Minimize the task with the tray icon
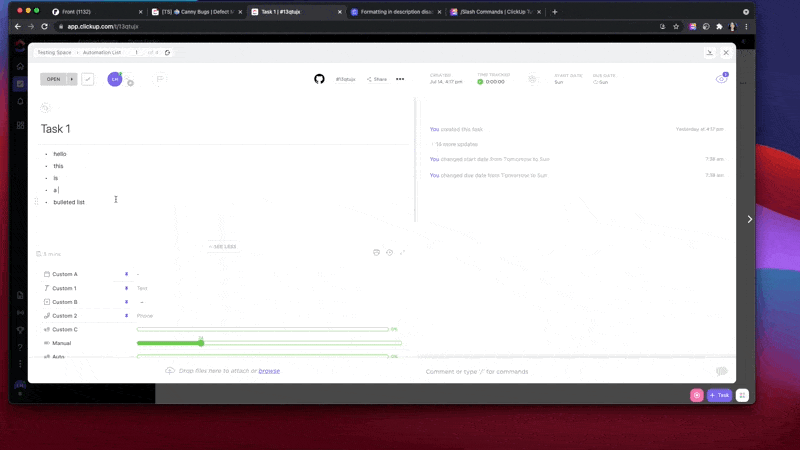The width and height of the screenshot is (800, 450). (x=710, y=53)
